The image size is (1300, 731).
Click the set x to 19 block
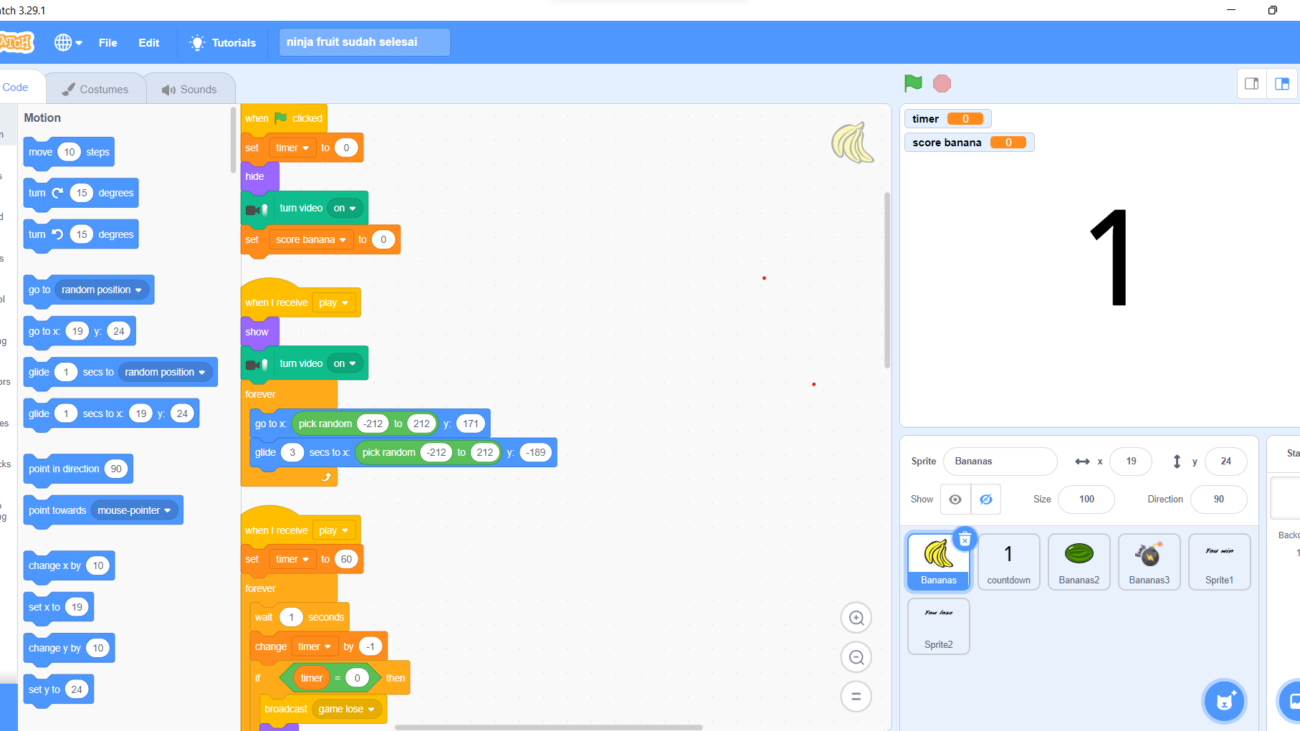[58, 607]
